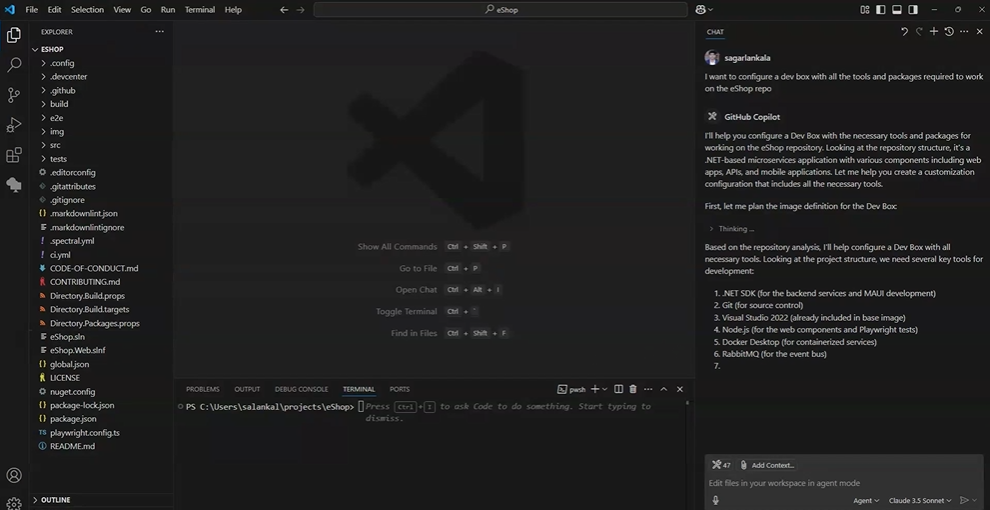The height and width of the screenshot is (510, 990).
Task: Toggle the bottom panel layout button
Action: pos(897,10)
